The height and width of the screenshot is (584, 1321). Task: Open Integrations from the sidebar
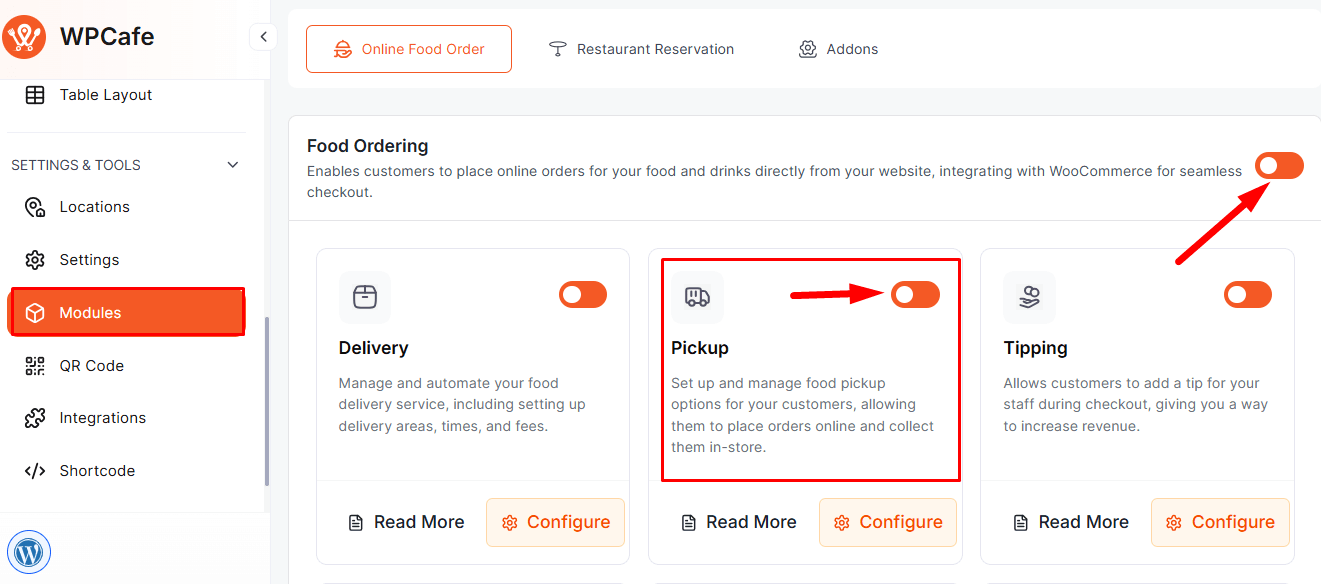102,418
